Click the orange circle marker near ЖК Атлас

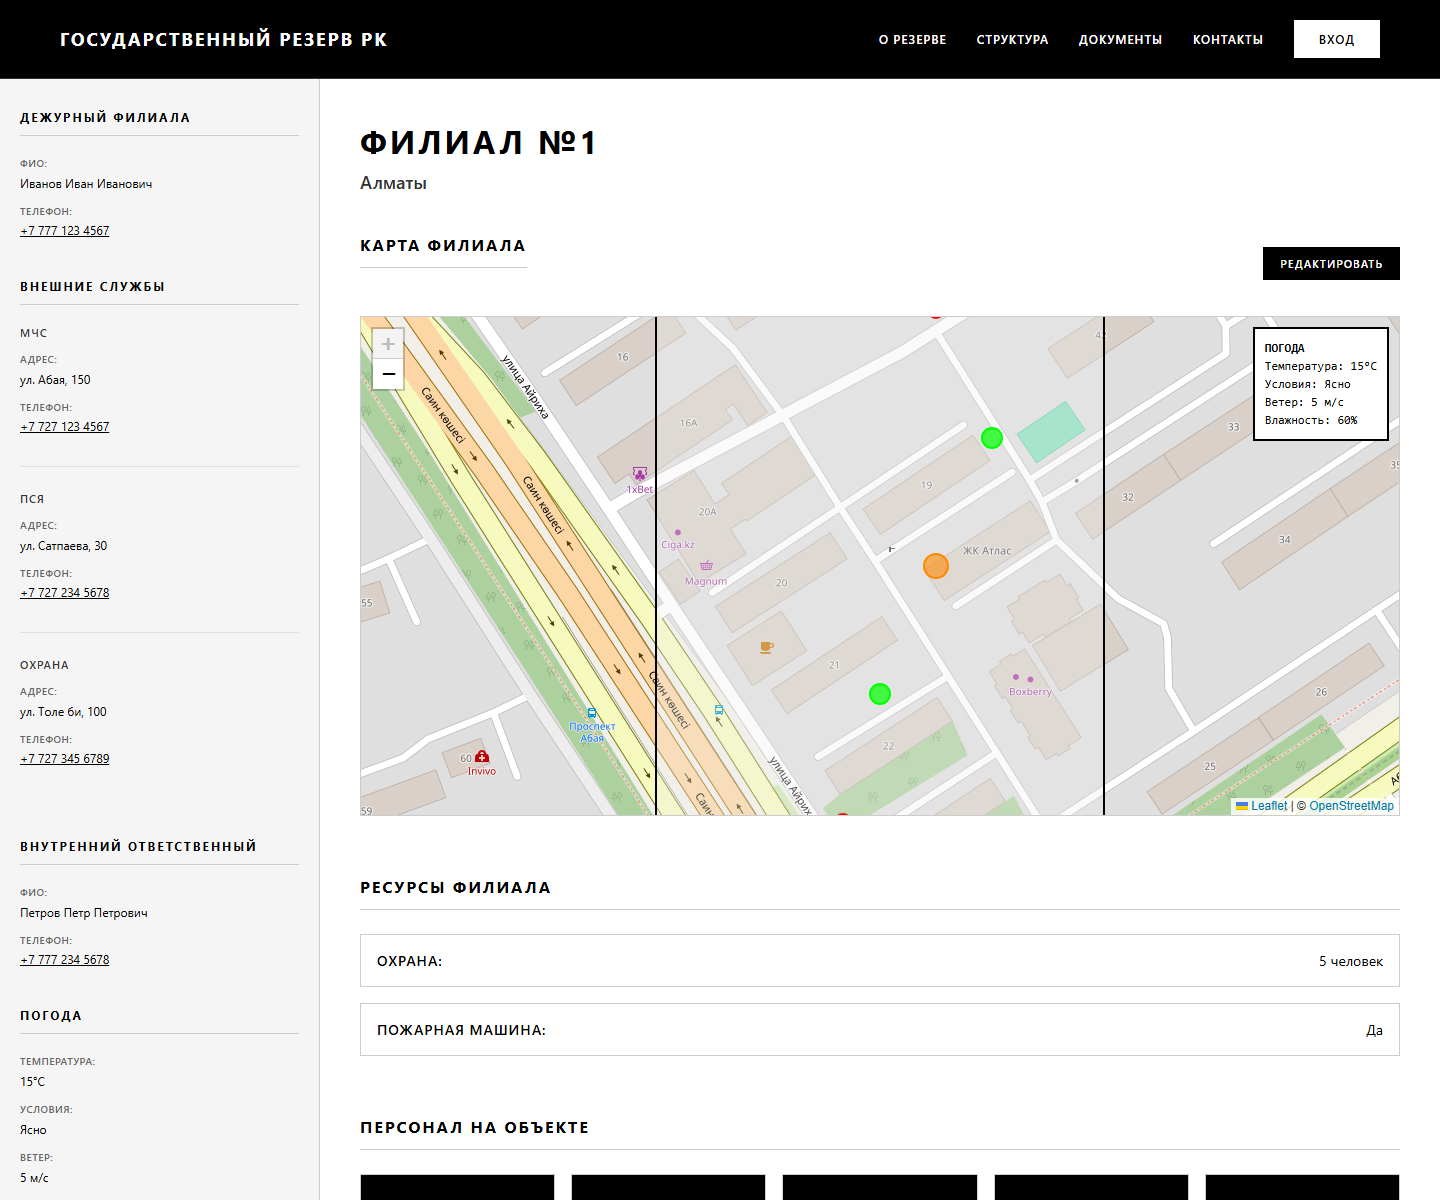(x=936, y=566)
